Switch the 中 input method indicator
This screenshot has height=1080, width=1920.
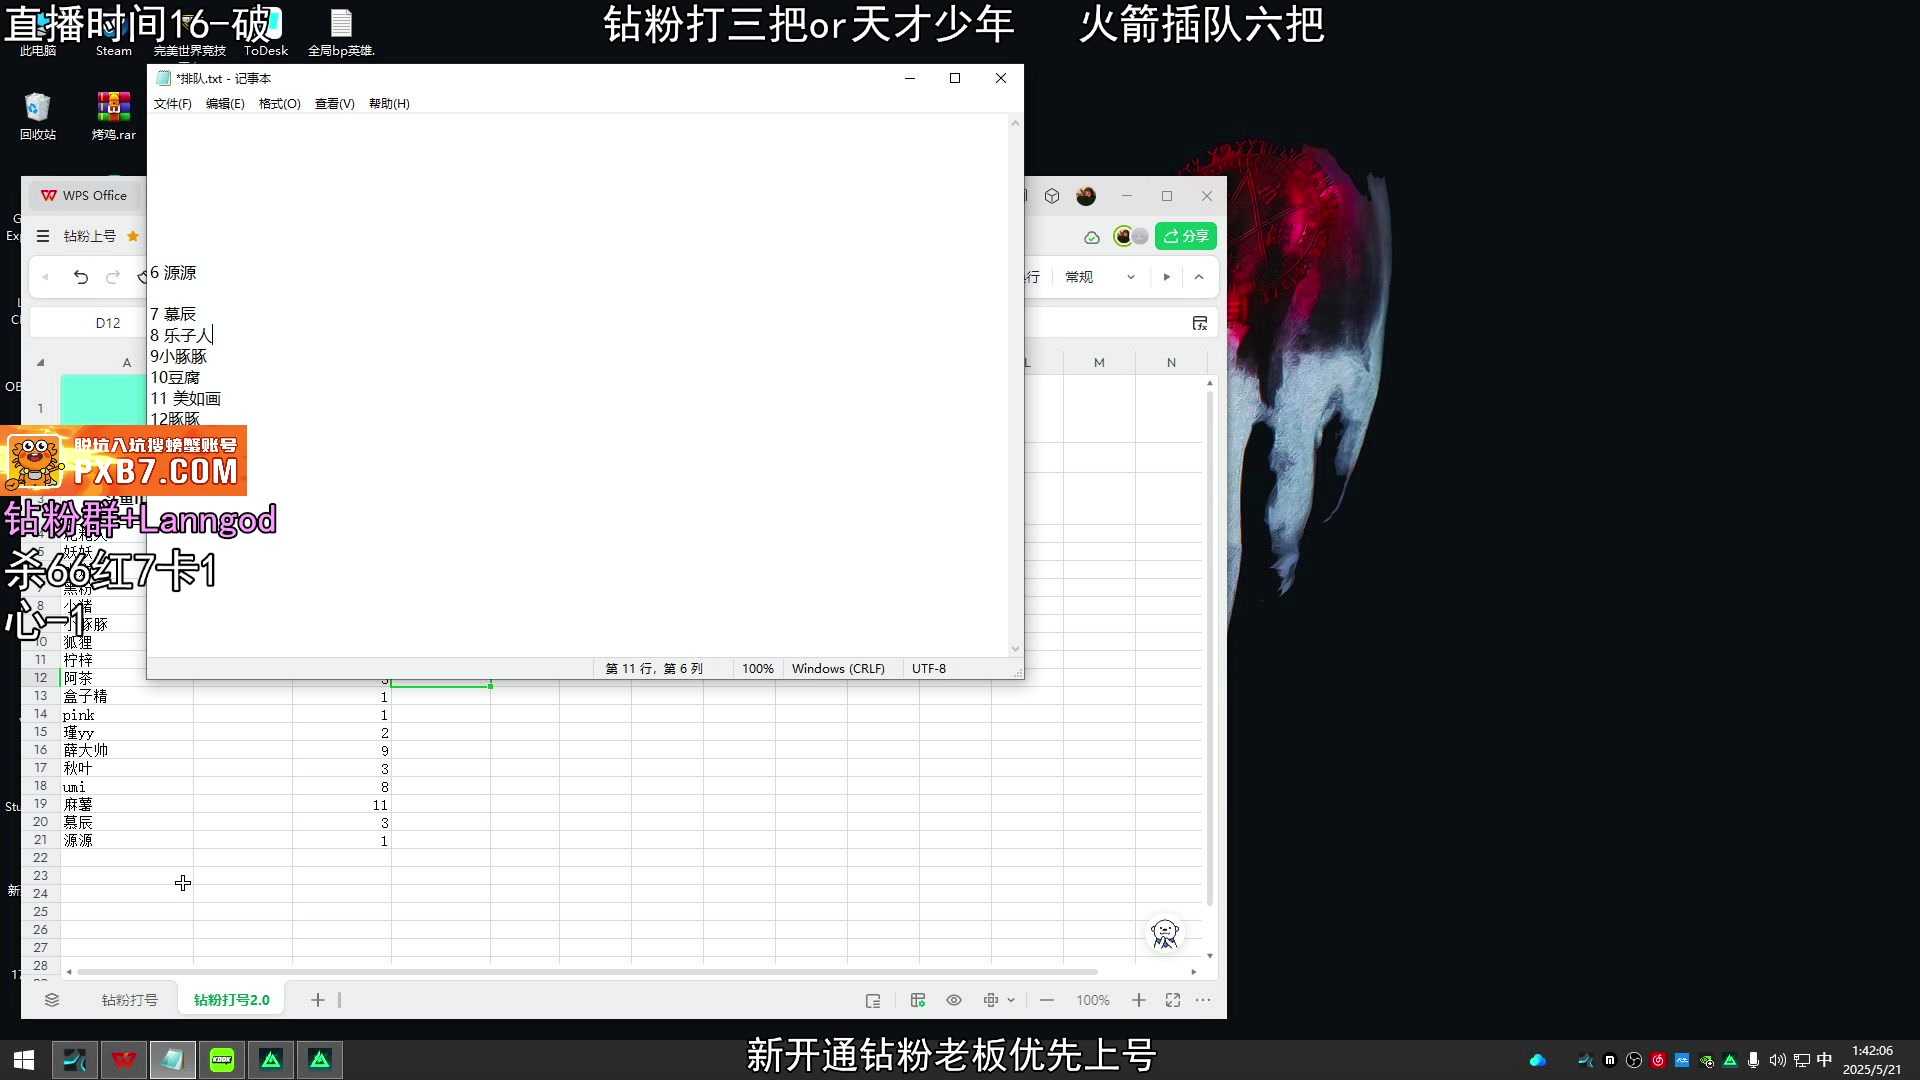[1824, 1060]
